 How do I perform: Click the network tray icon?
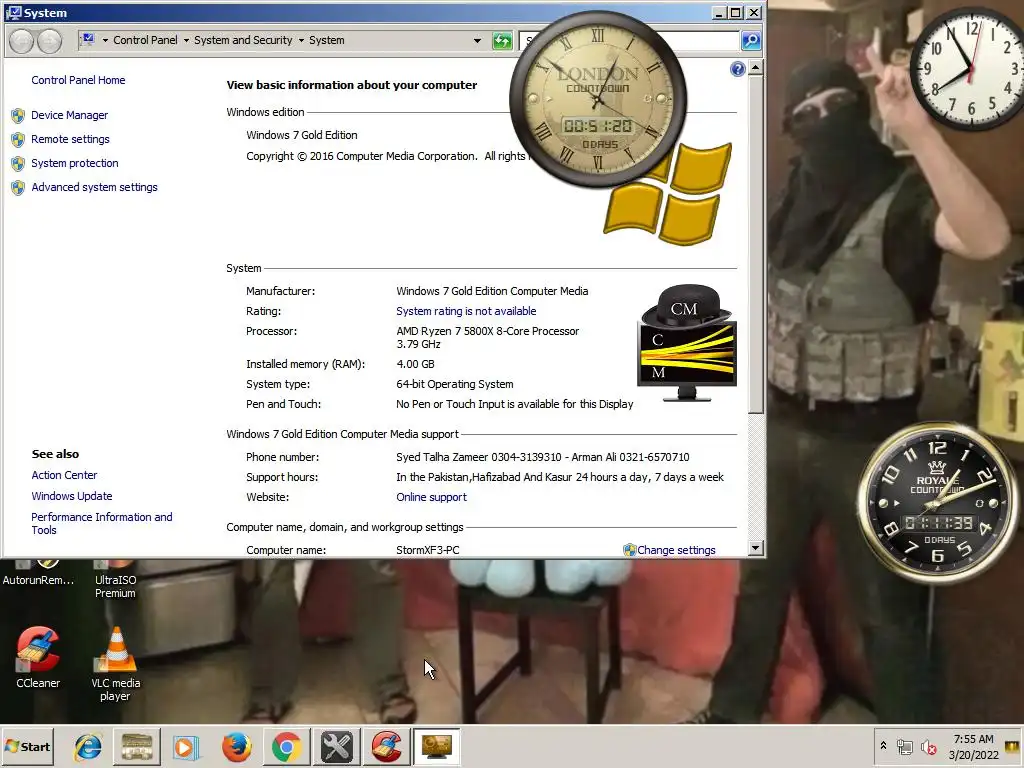coord(904,746)
